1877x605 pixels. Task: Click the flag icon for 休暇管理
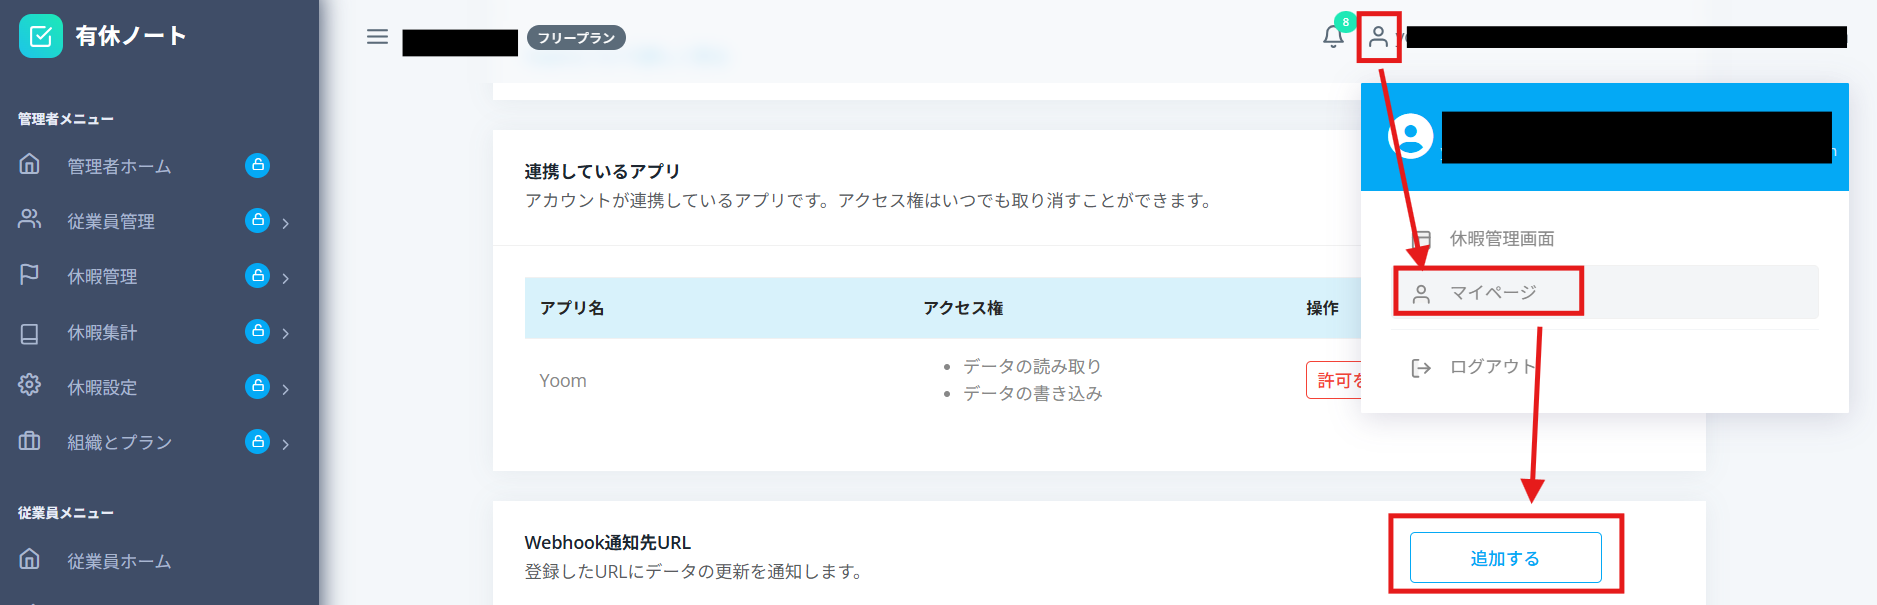click(x=30, y=274)
